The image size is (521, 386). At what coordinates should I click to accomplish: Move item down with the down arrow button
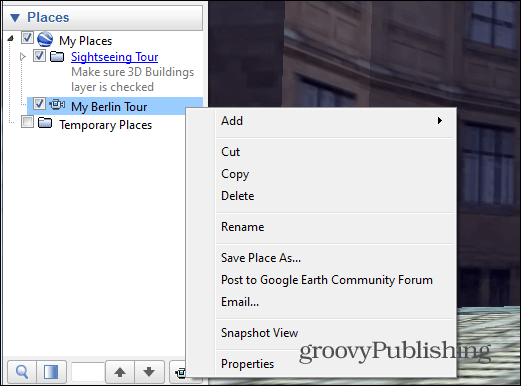[x=149, y=372]
